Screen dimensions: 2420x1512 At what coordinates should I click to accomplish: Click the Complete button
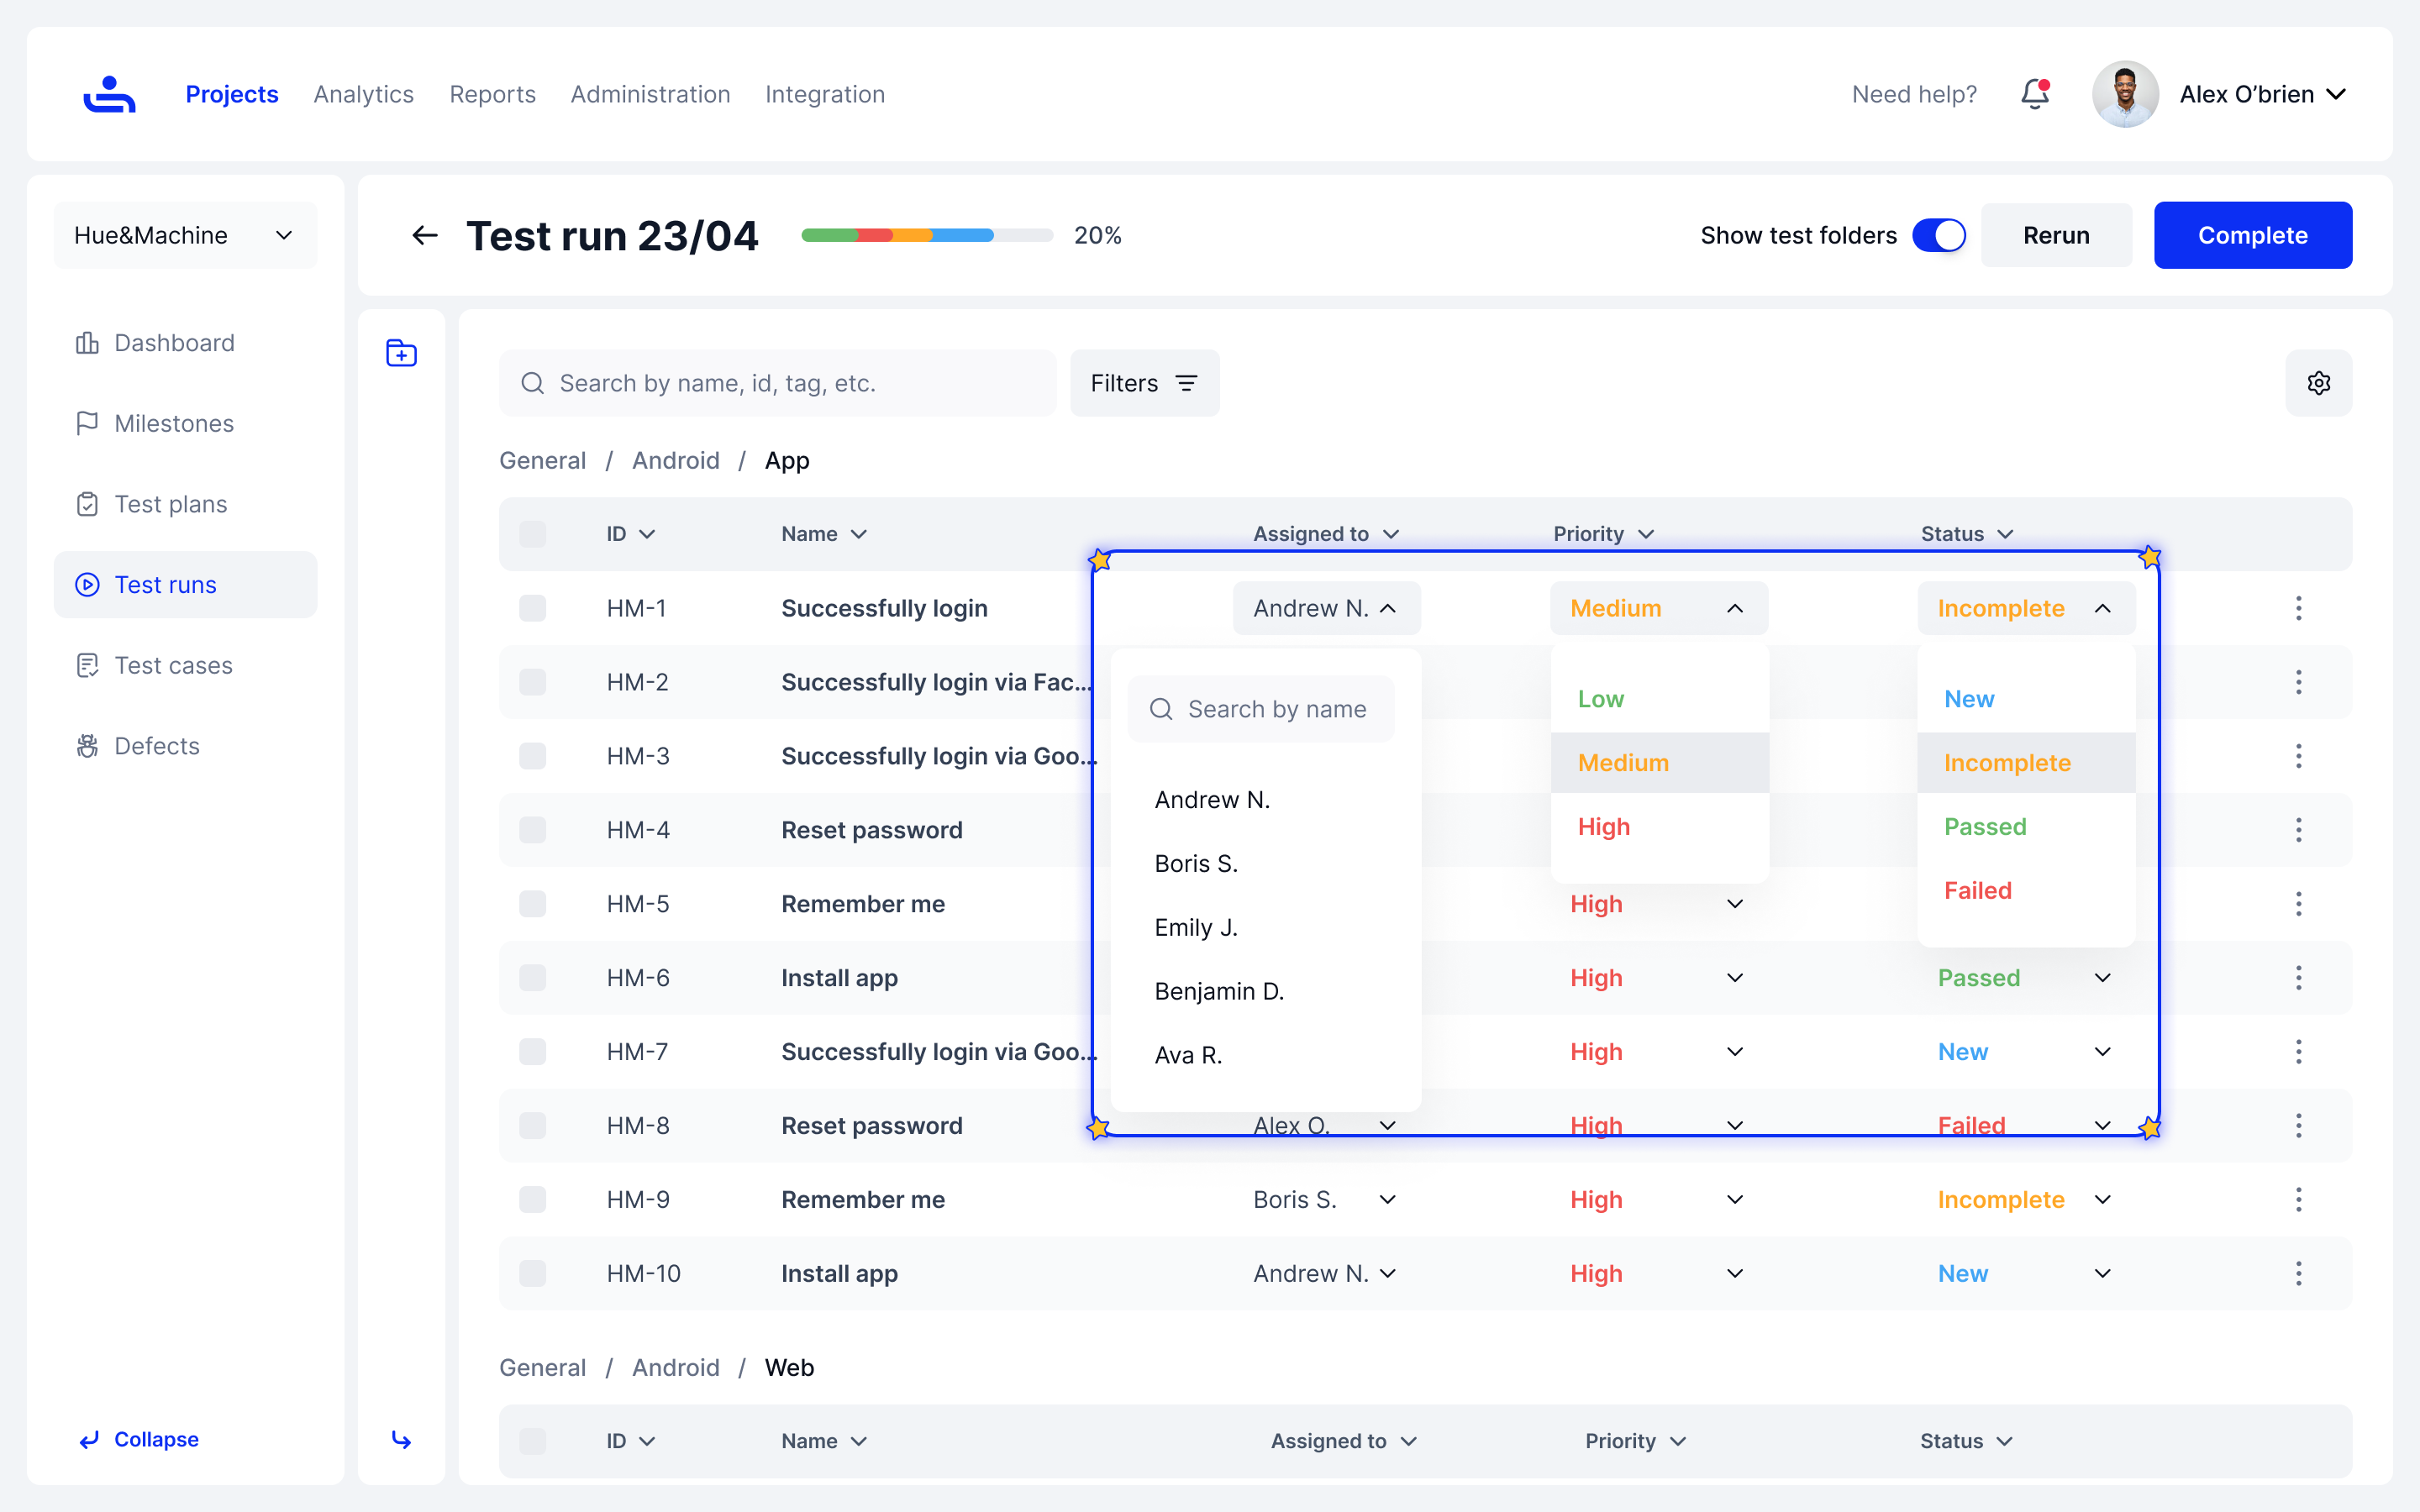coord(2252,235)
